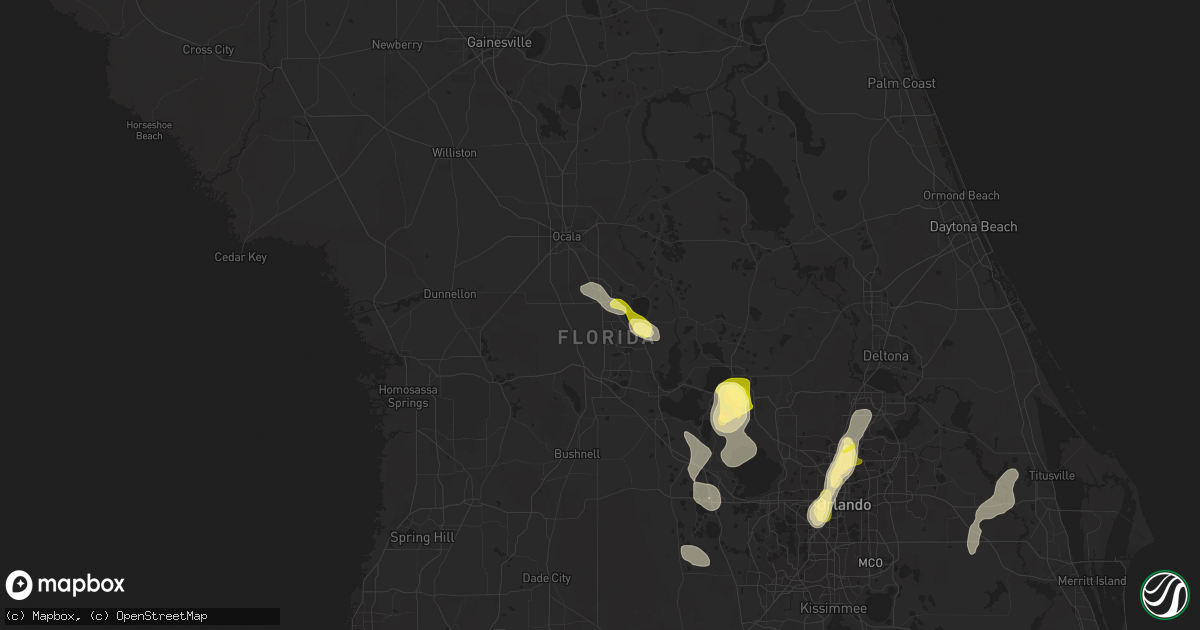Click the Palm Coast label

[902, 83]
